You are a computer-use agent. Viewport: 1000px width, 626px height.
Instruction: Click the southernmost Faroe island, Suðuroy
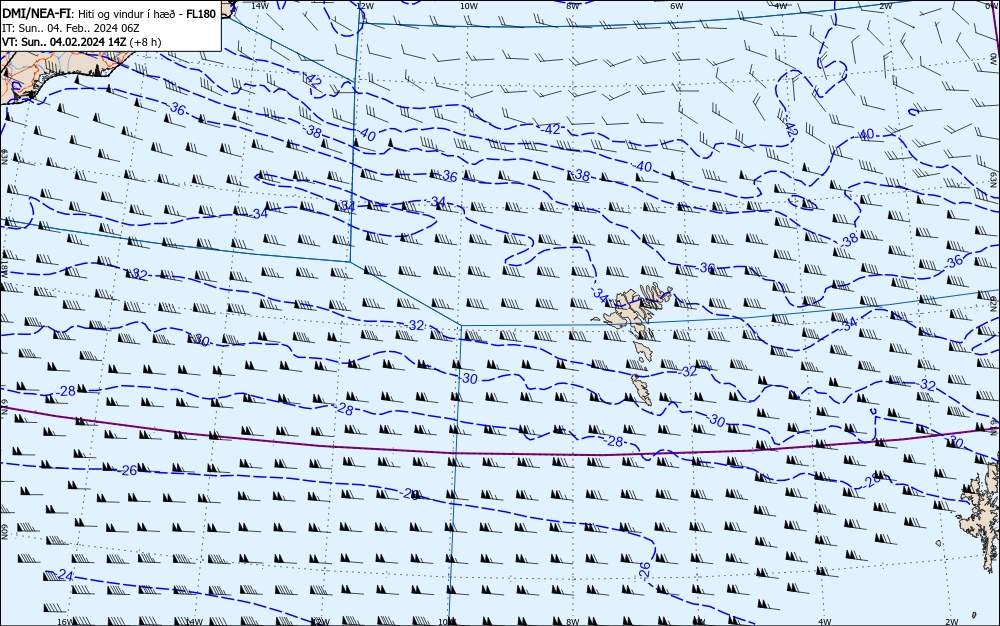pos(642,389)
